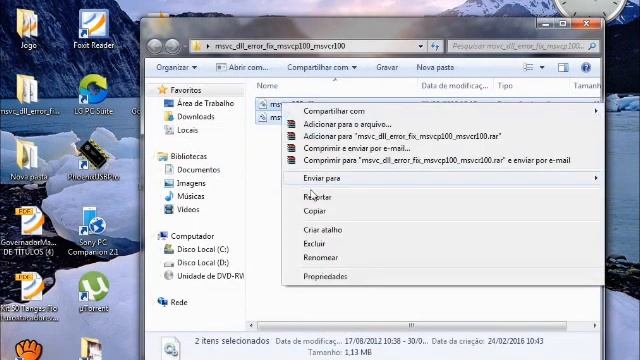This screenshot has height=360, width=640.
Task: Choose Recortar from context menu
Action: click(x=317, y=197)
